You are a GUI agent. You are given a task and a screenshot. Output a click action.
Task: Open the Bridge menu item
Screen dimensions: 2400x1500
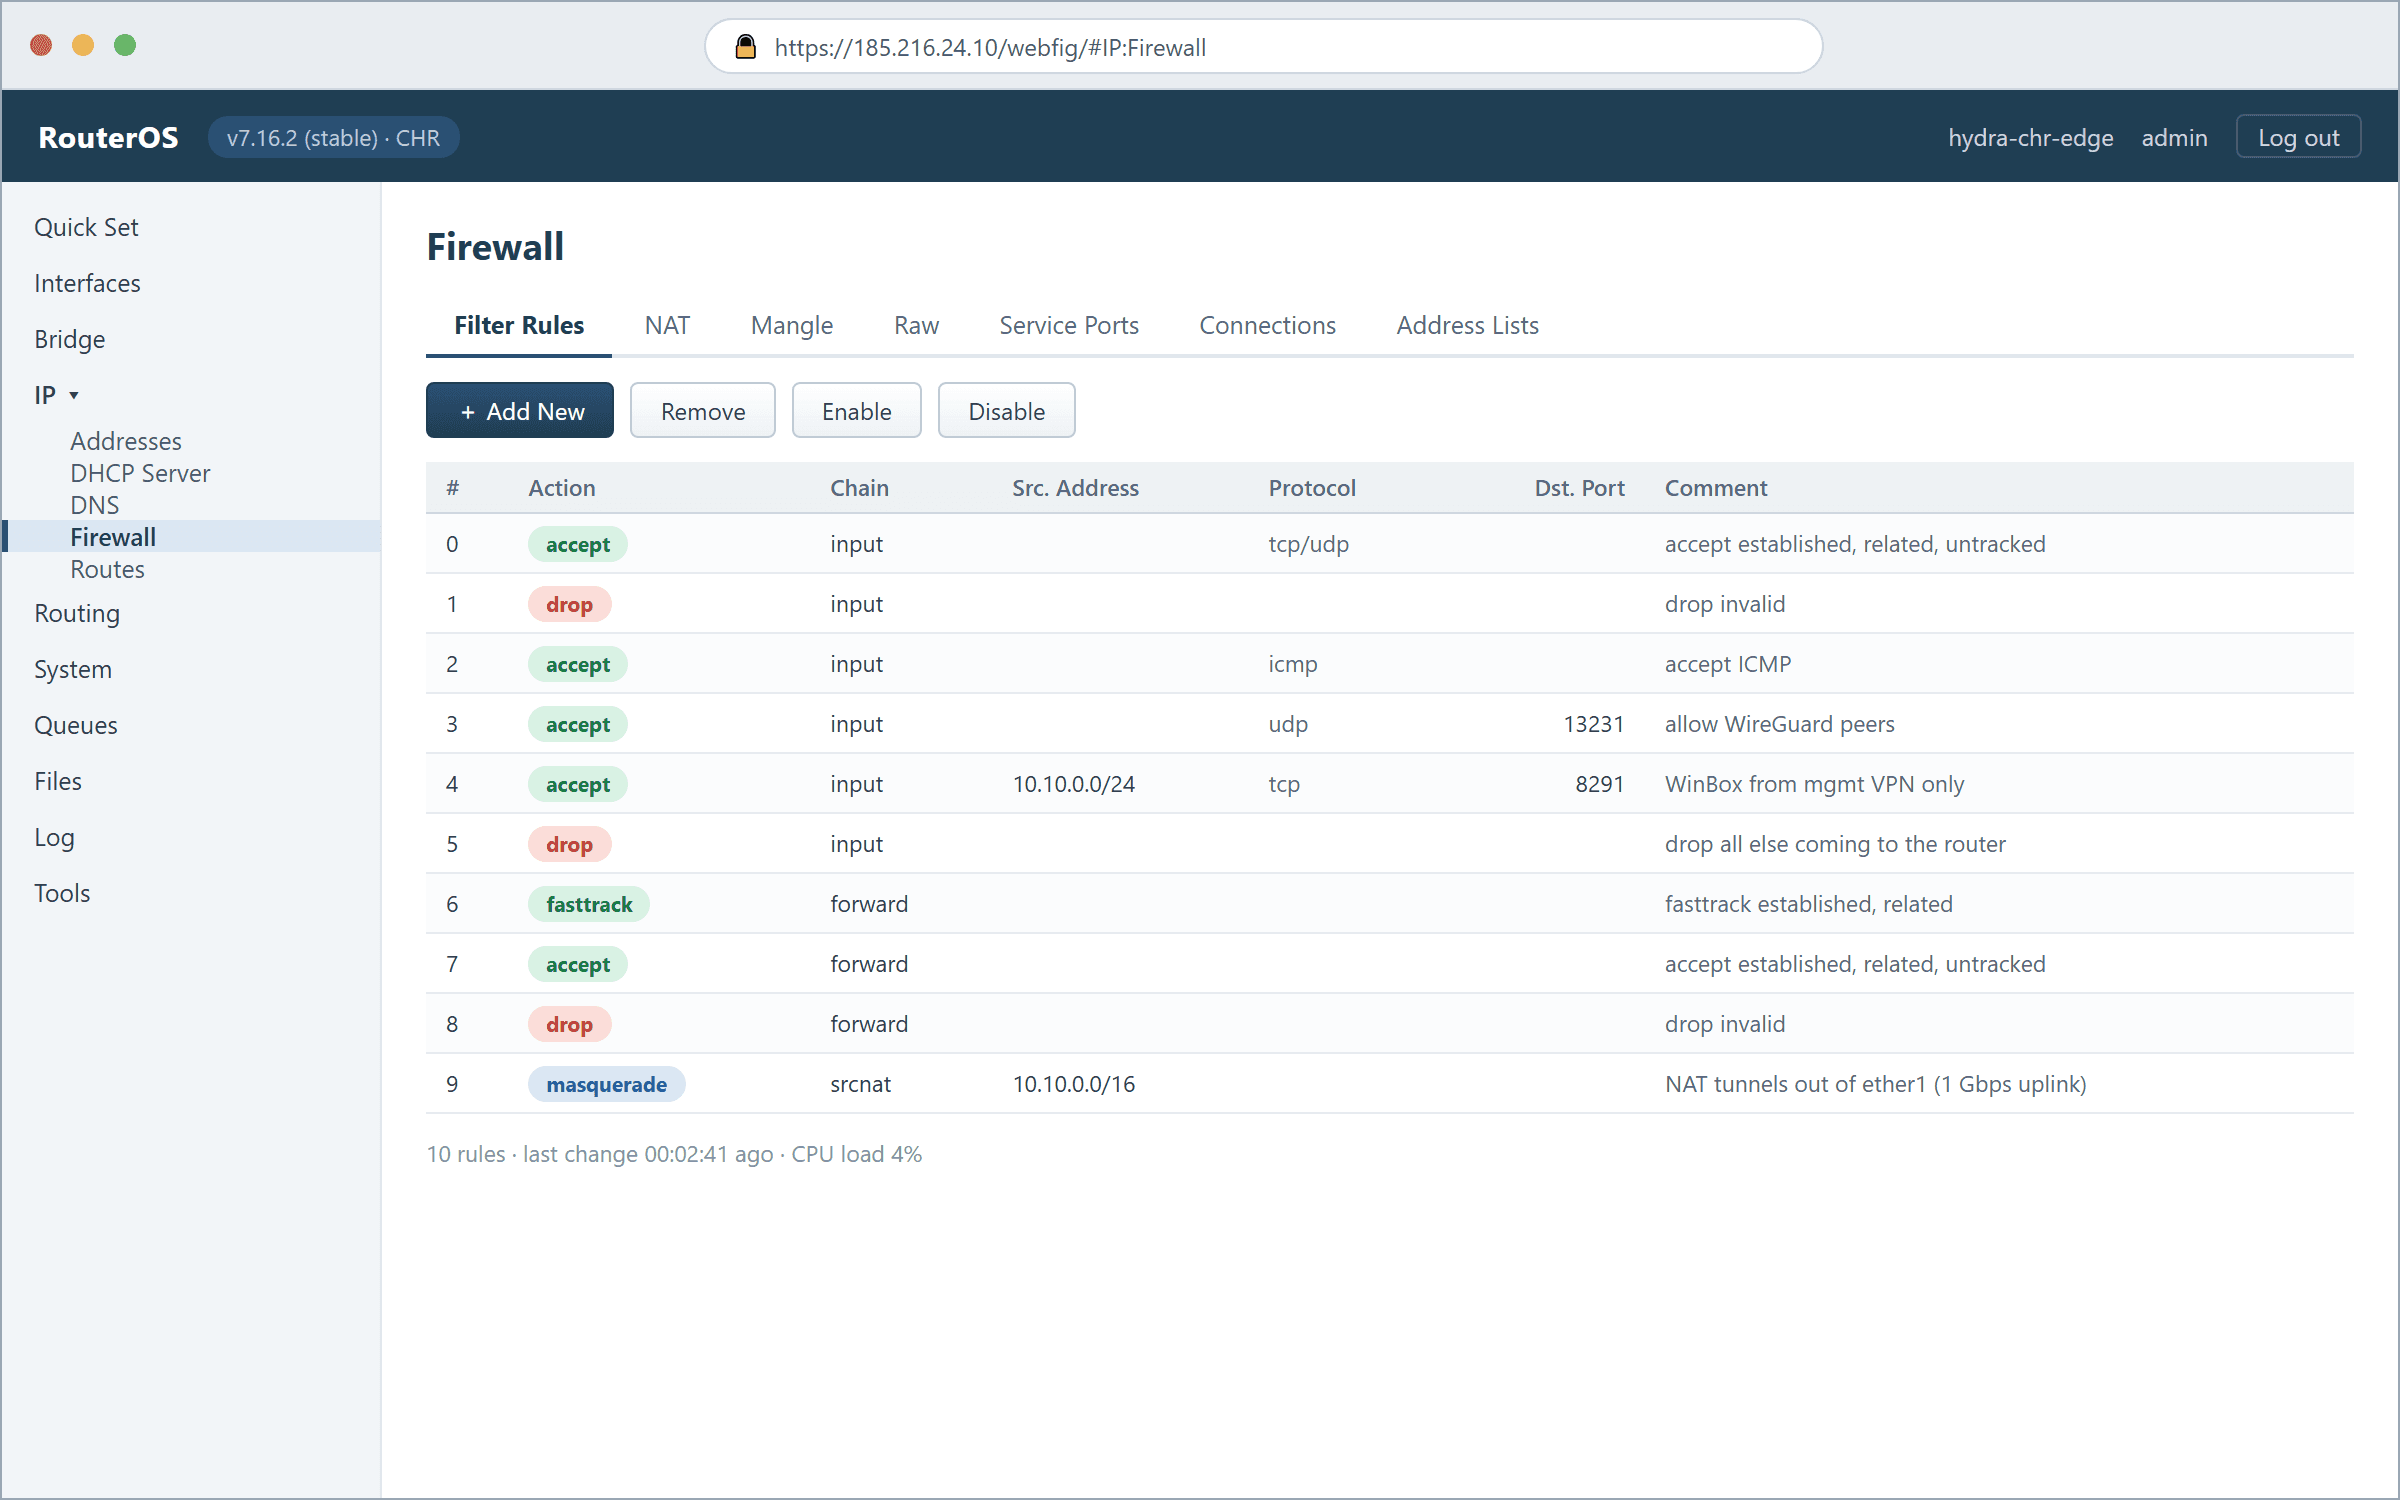pos(69,339)
